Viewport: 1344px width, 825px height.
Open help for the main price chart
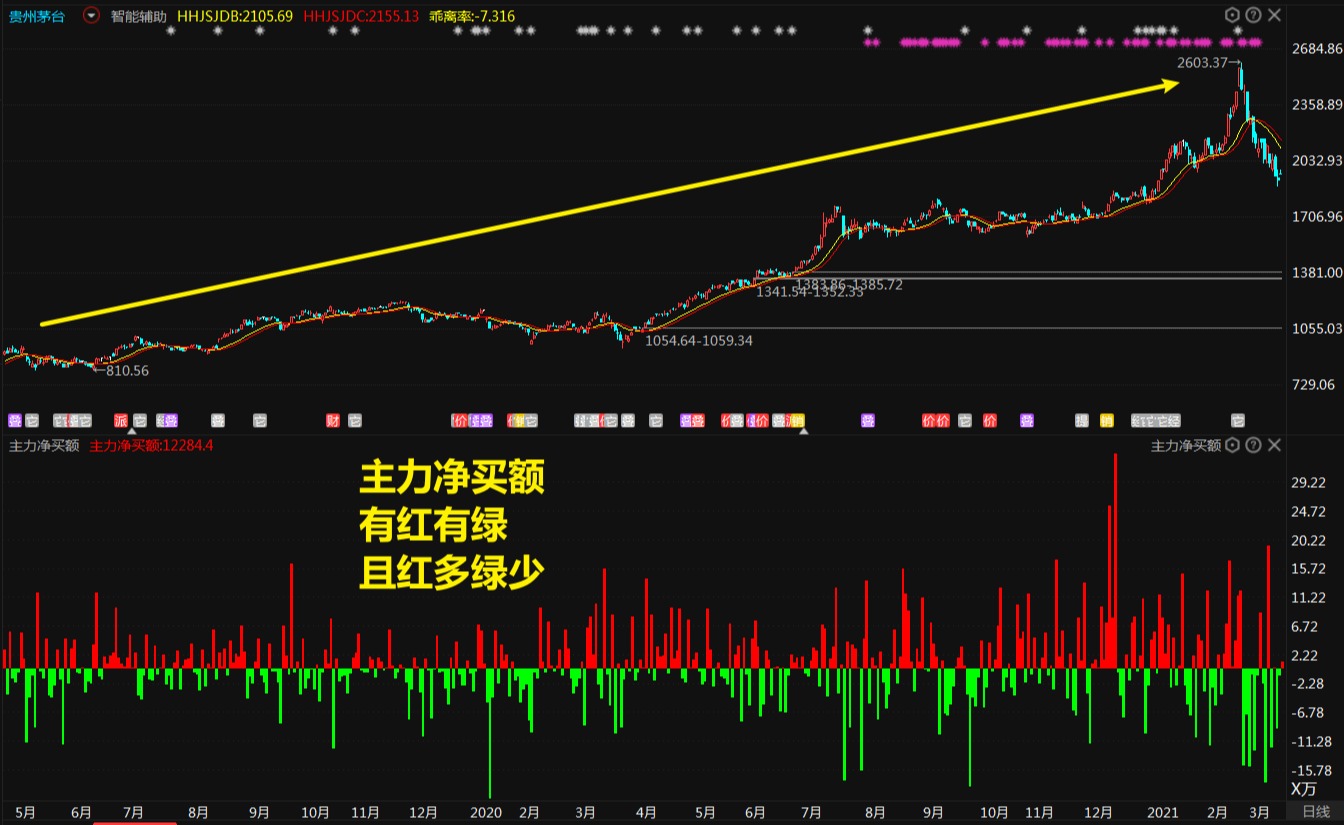[1253, 15]
